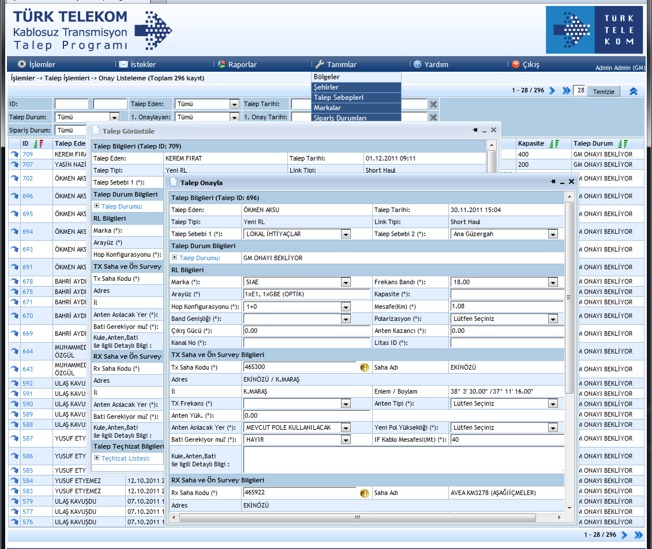Select Bölgeler in Tanımlar dropdown
652x549 pixels.
click(x=356, y=77)
